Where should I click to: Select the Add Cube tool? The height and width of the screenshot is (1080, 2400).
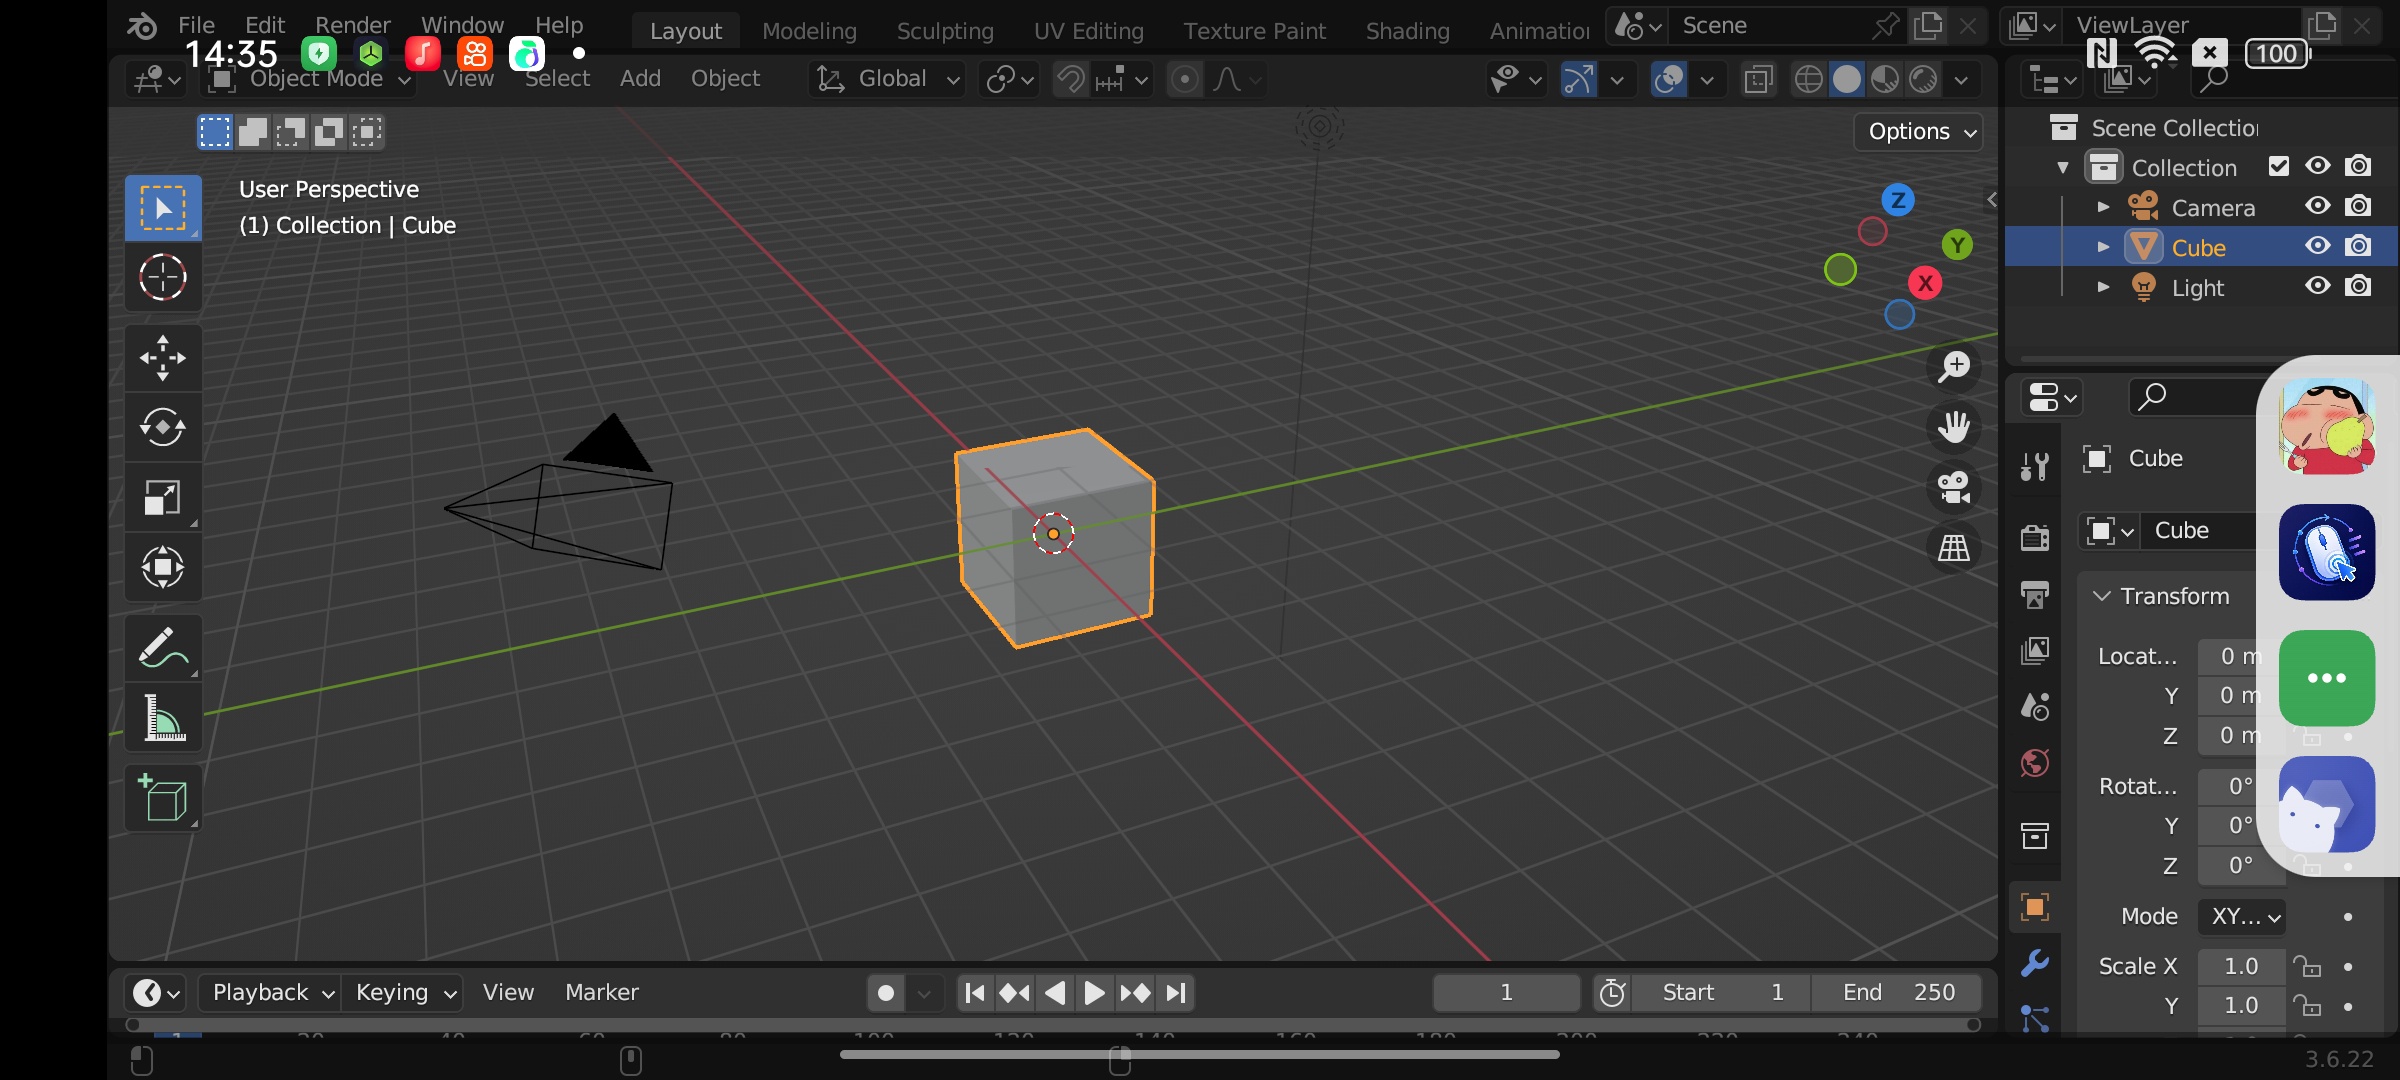[x=163, y=798]
